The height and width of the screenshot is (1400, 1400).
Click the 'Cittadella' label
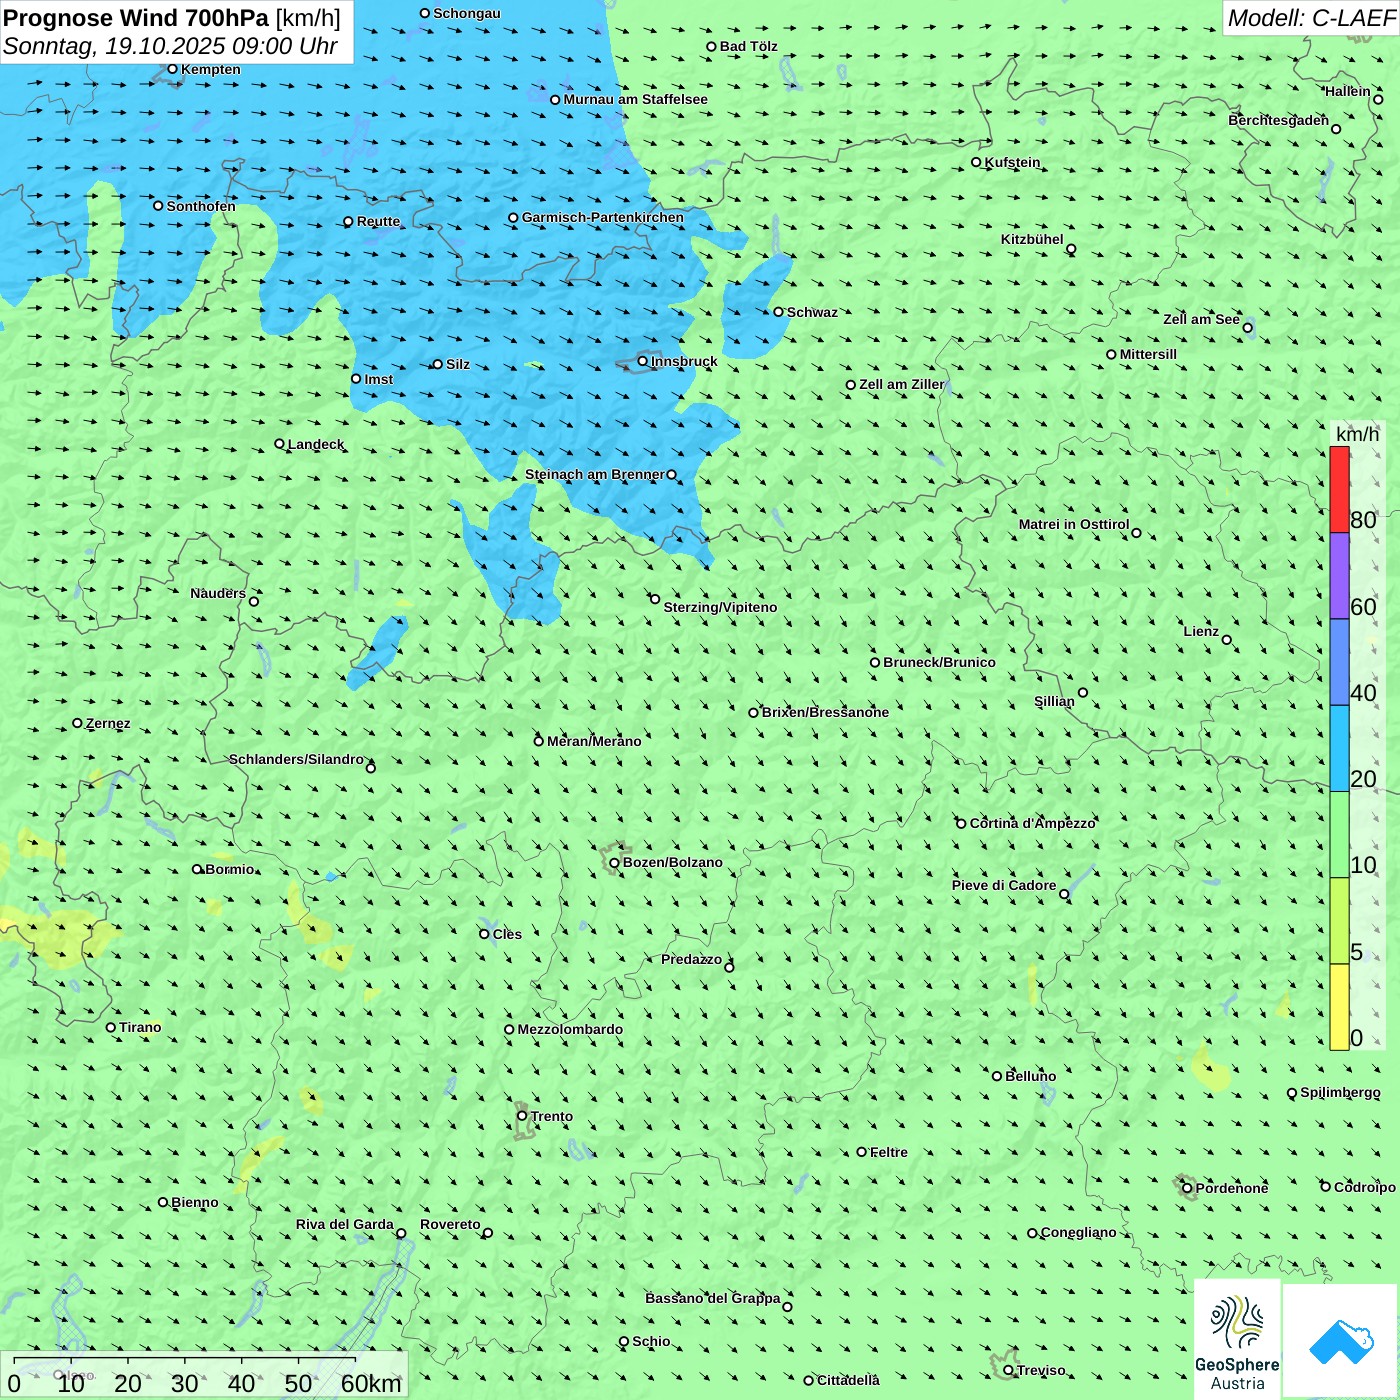pos(848,1380)
